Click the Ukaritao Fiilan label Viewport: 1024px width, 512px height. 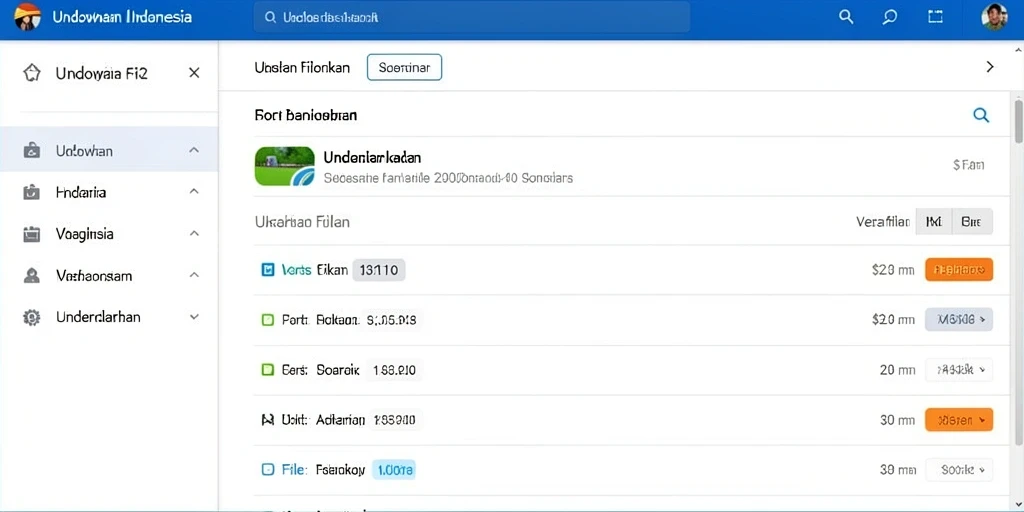[x=302, y=222]
